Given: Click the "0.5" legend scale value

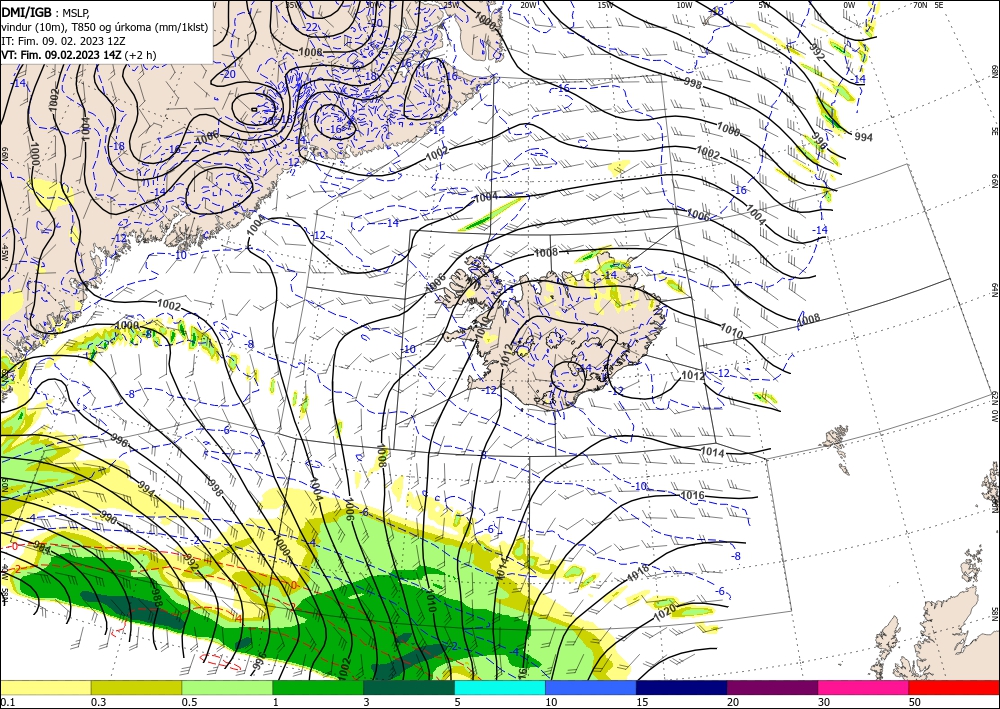Looking at the screenshot, I should click(189, 702).
